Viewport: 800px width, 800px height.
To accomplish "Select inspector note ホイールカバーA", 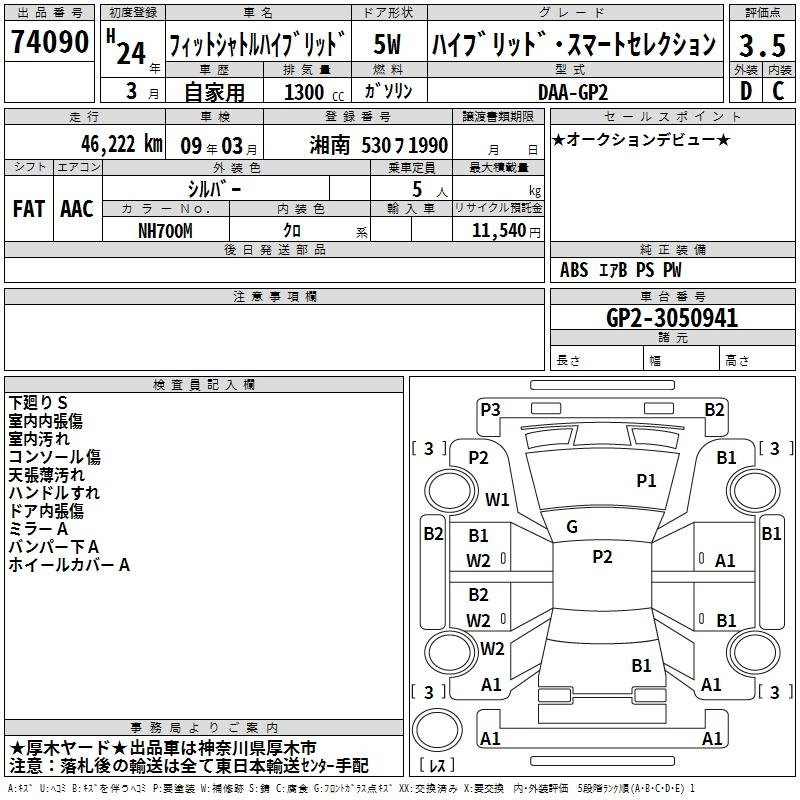I will click(x=69, y=565).
